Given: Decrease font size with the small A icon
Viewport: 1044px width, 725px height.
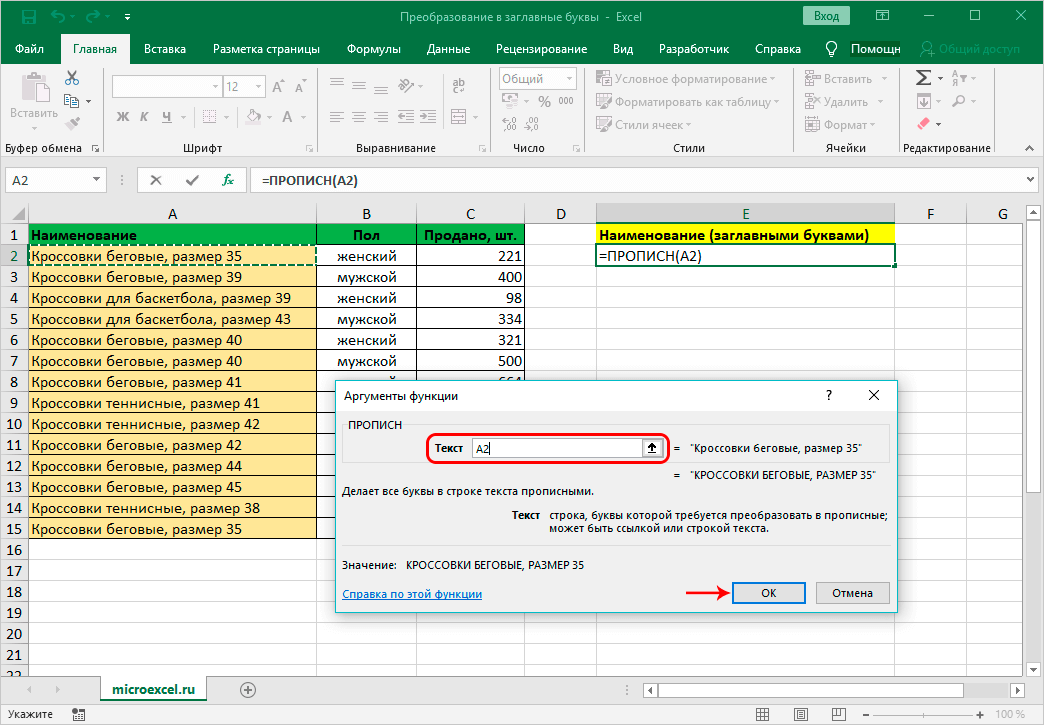Looking at the screenshot, I should [300, 87].
